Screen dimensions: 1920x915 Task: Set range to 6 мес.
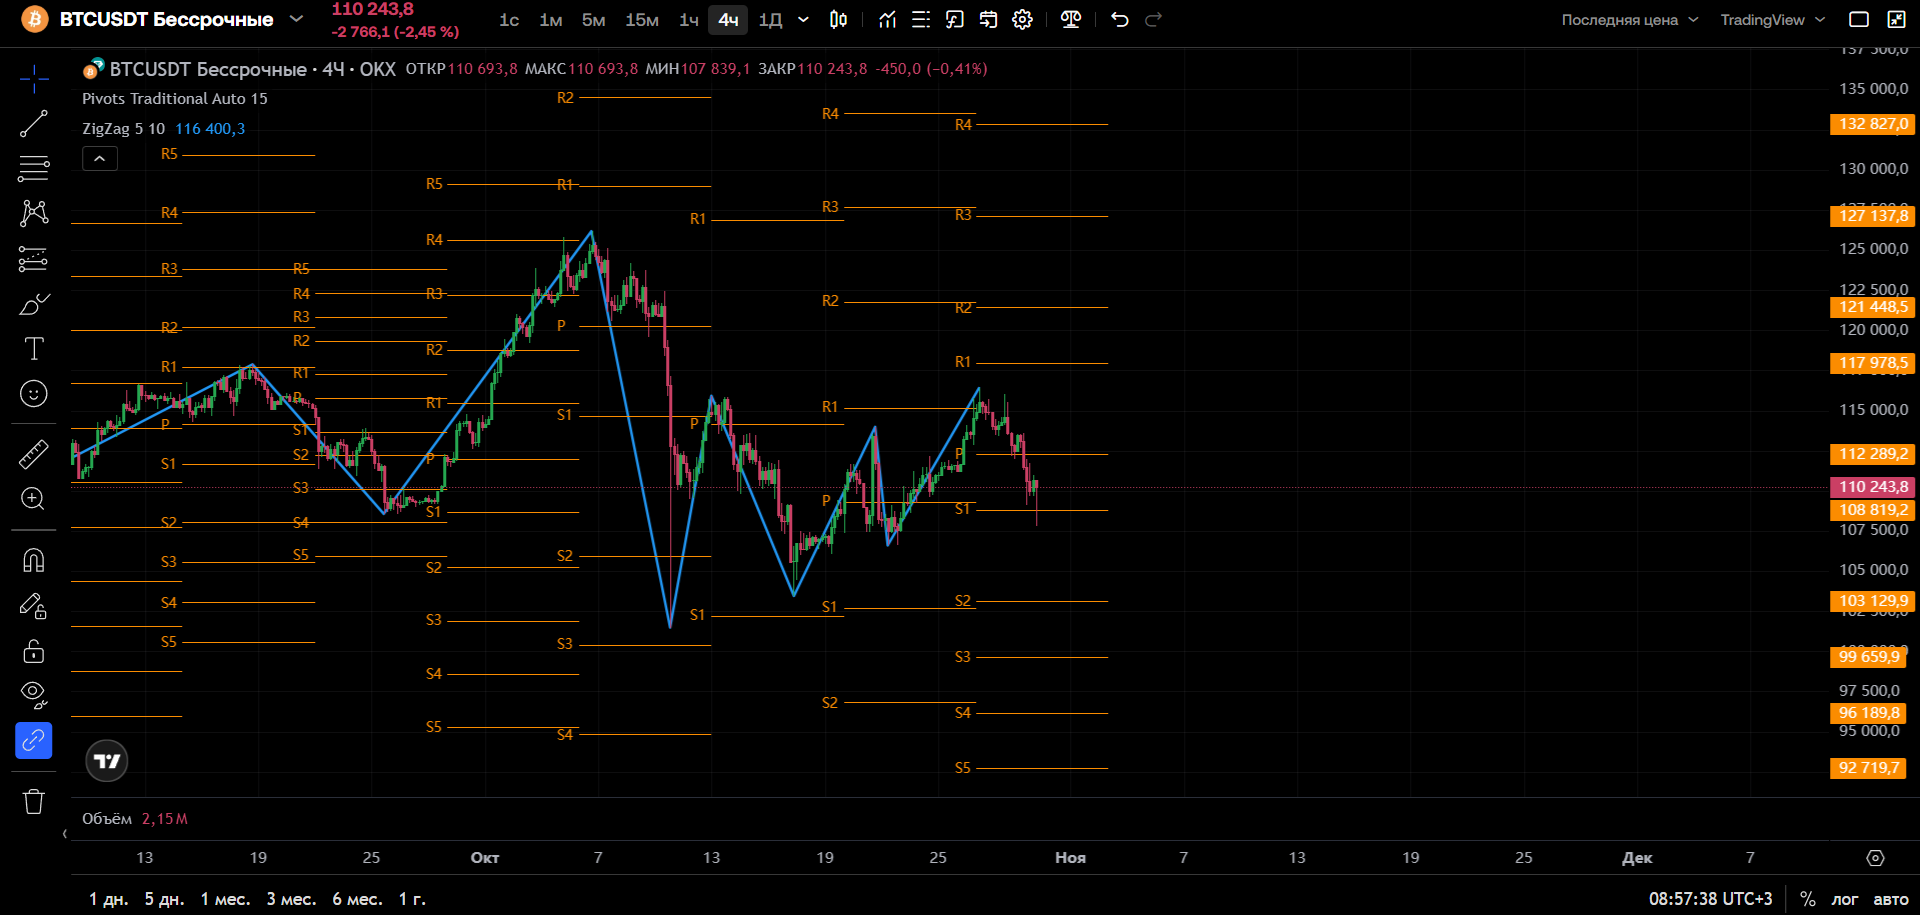tap(357, 899)
